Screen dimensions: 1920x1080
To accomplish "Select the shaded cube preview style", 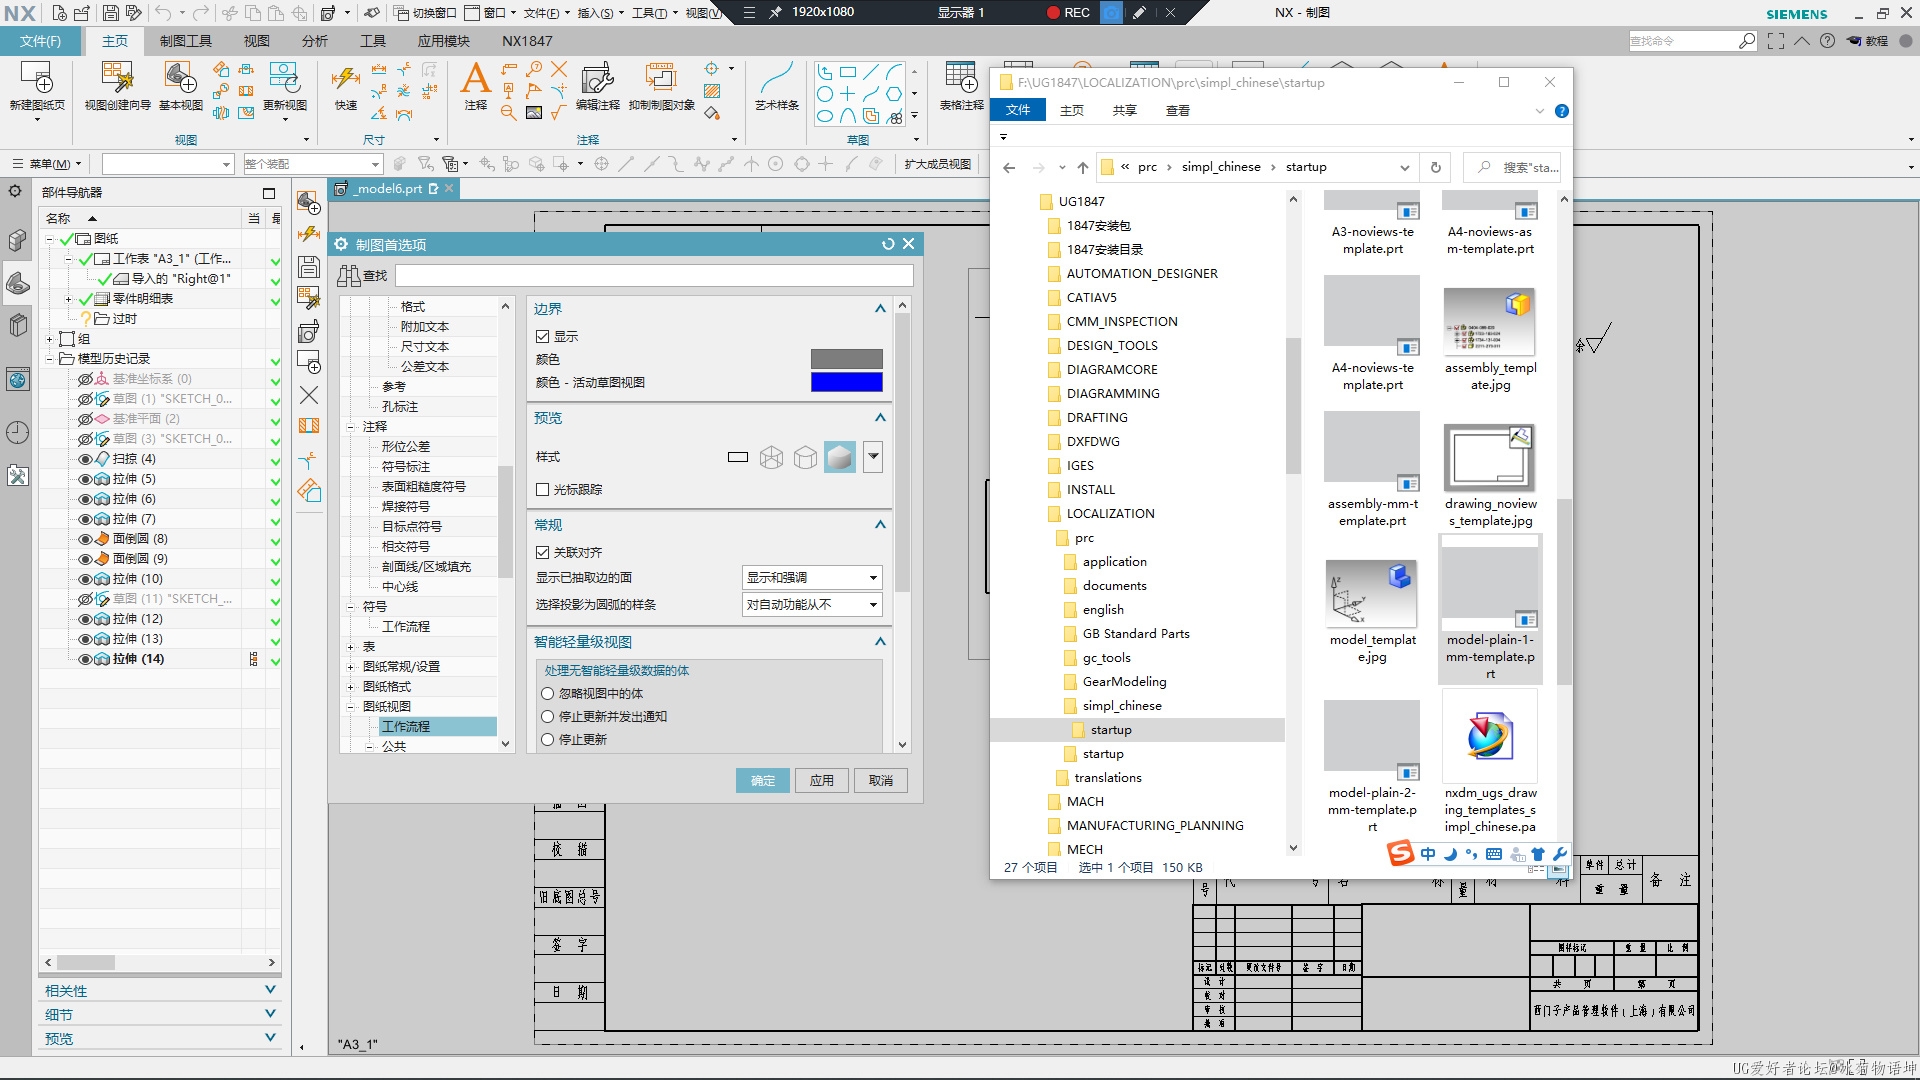I will (839, 457).
